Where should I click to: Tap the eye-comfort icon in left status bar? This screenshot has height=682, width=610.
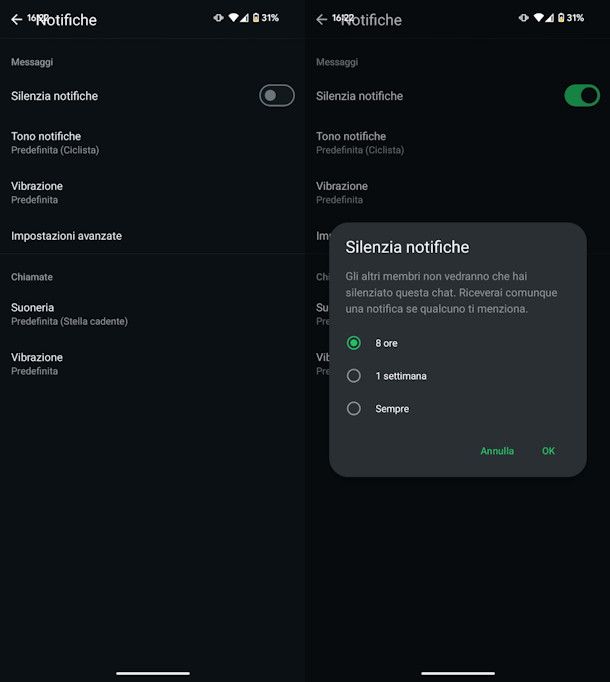point(218,18)
